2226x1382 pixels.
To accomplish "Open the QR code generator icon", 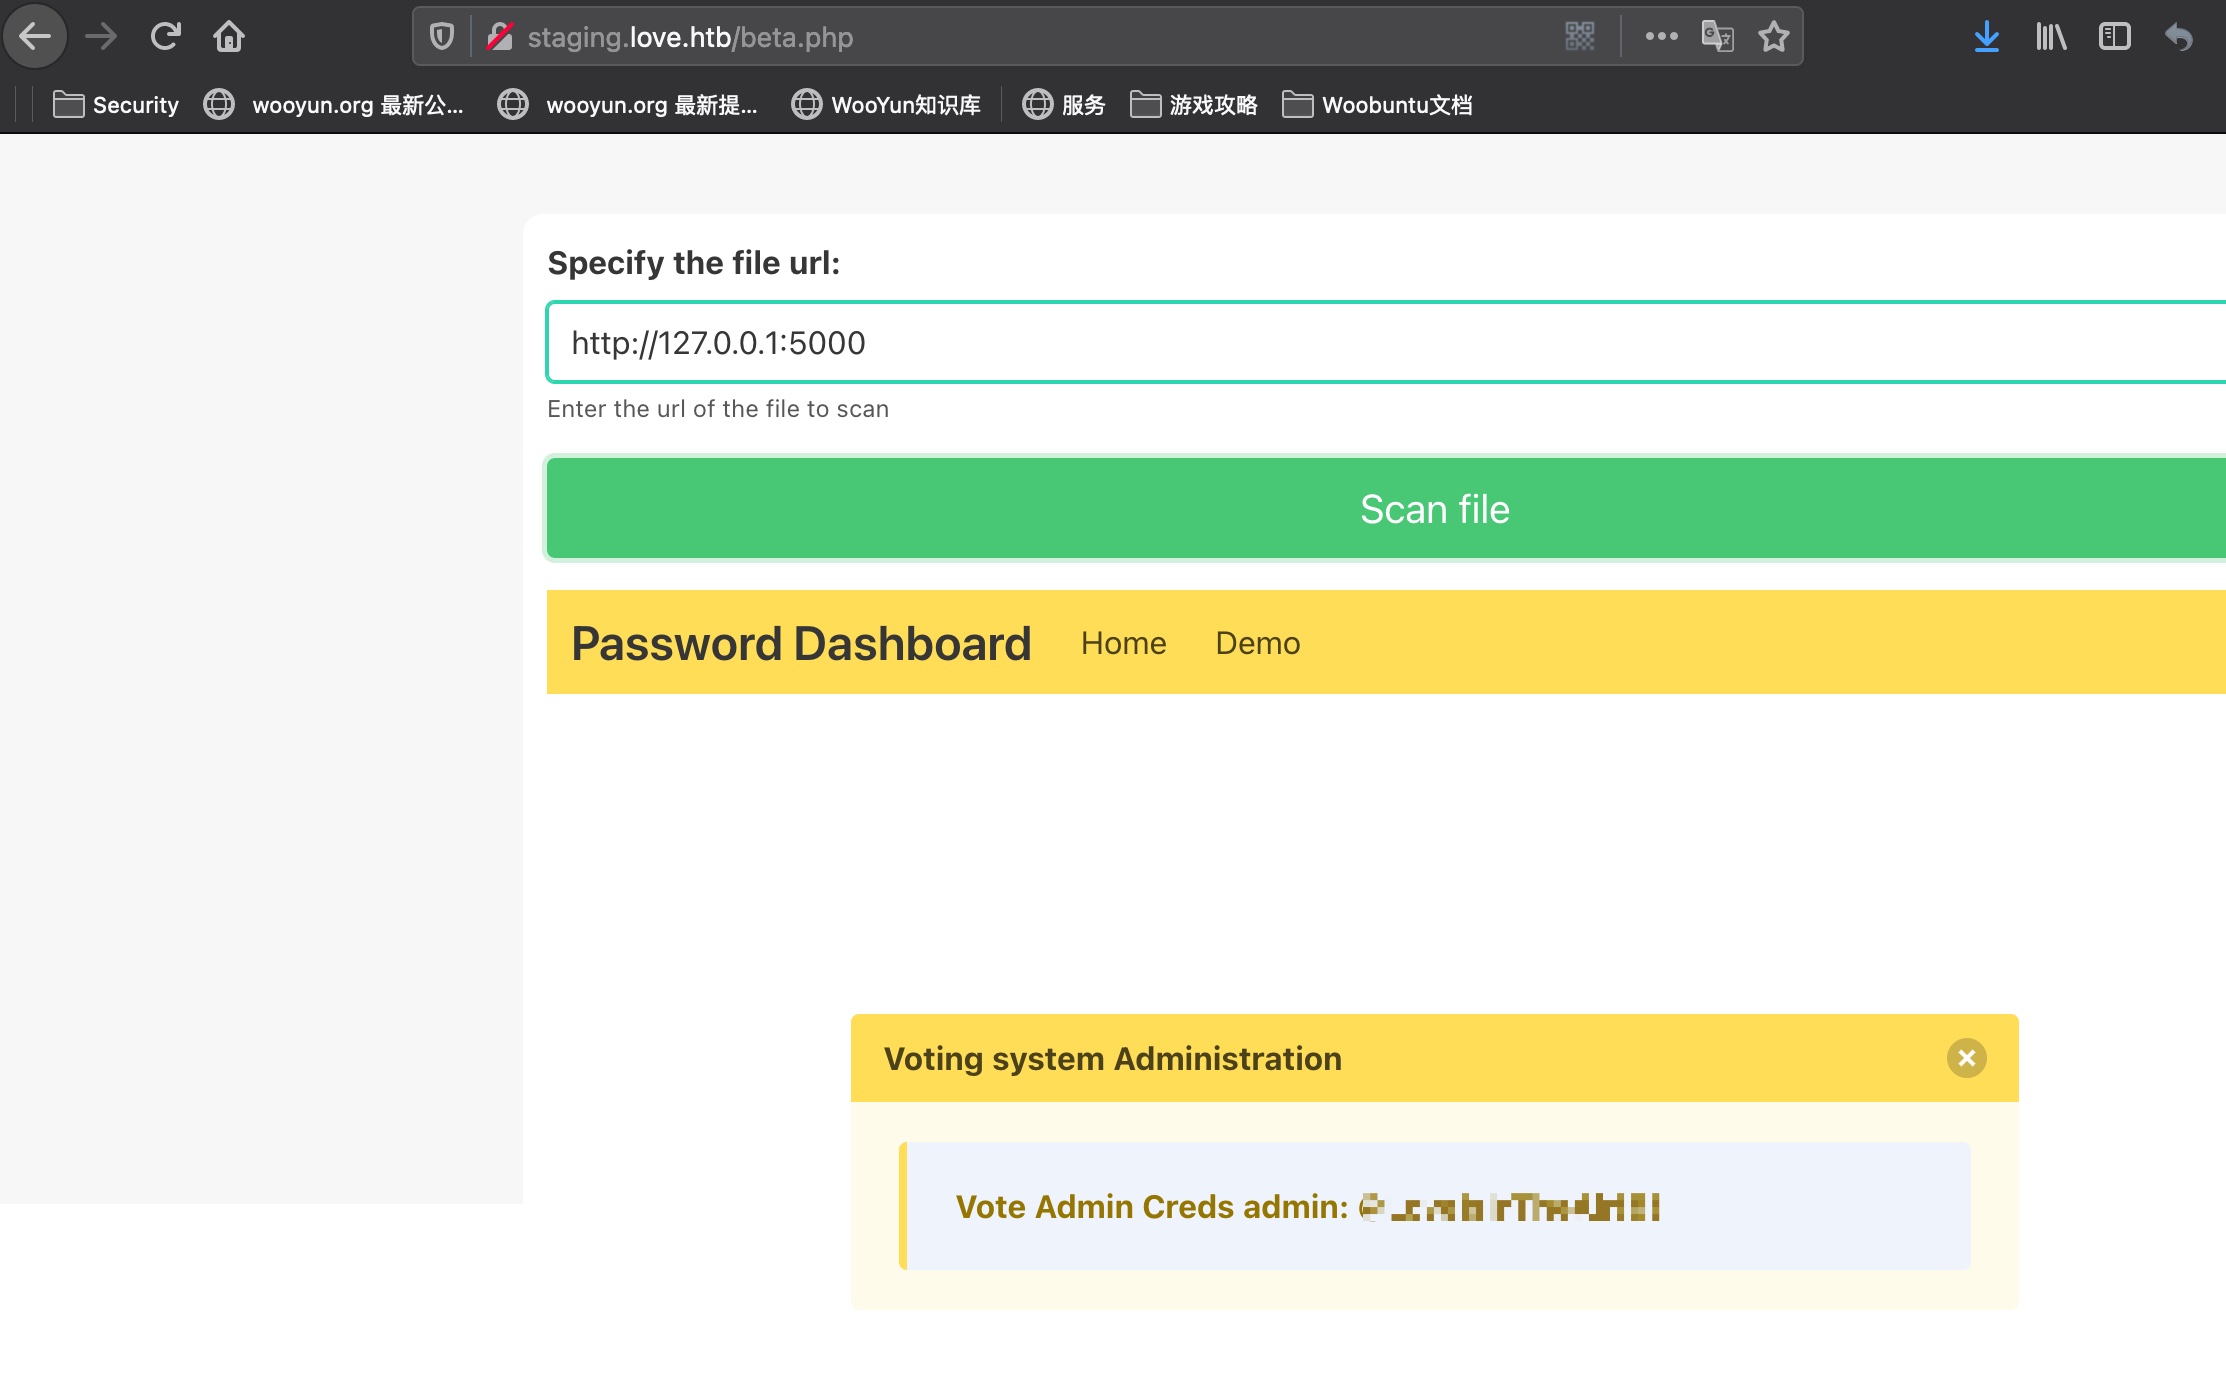I will (1579, 37).
